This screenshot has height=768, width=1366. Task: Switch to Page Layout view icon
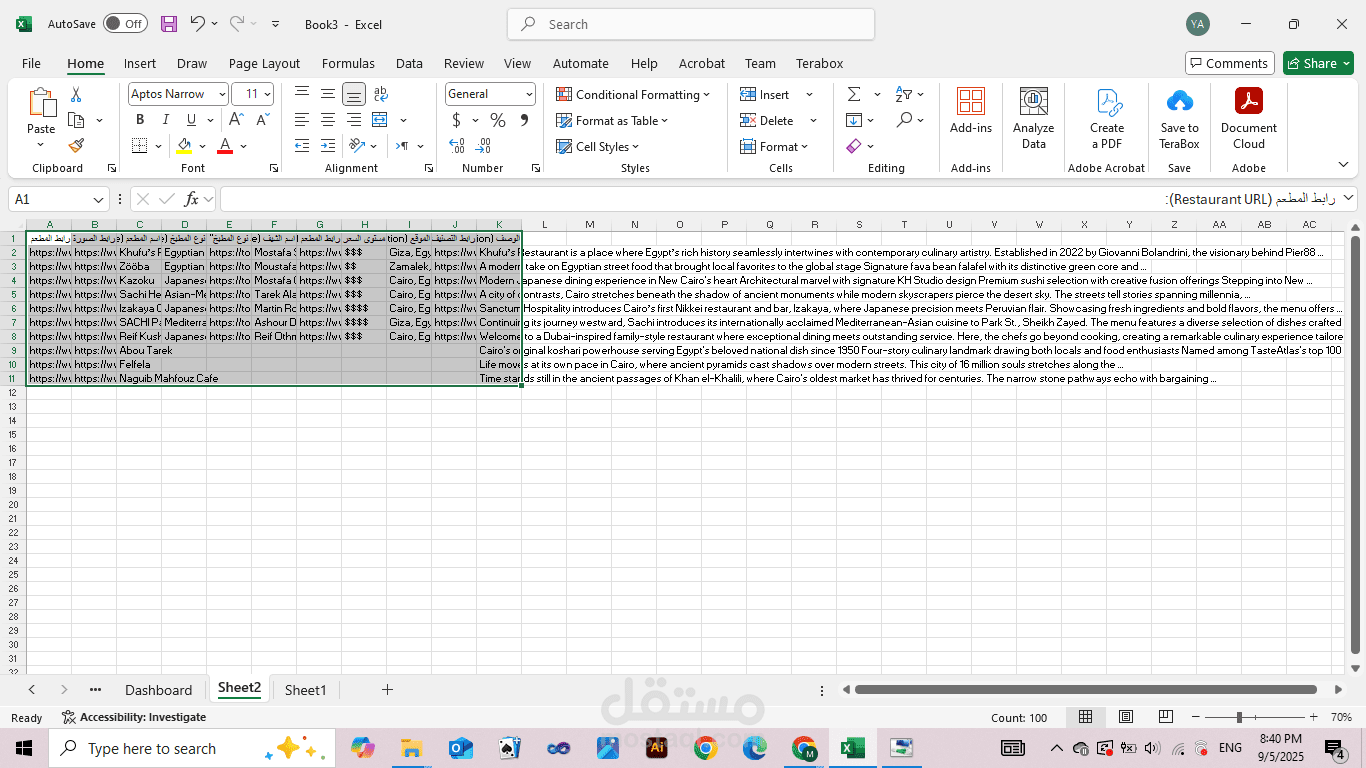tap(1126, 717)
